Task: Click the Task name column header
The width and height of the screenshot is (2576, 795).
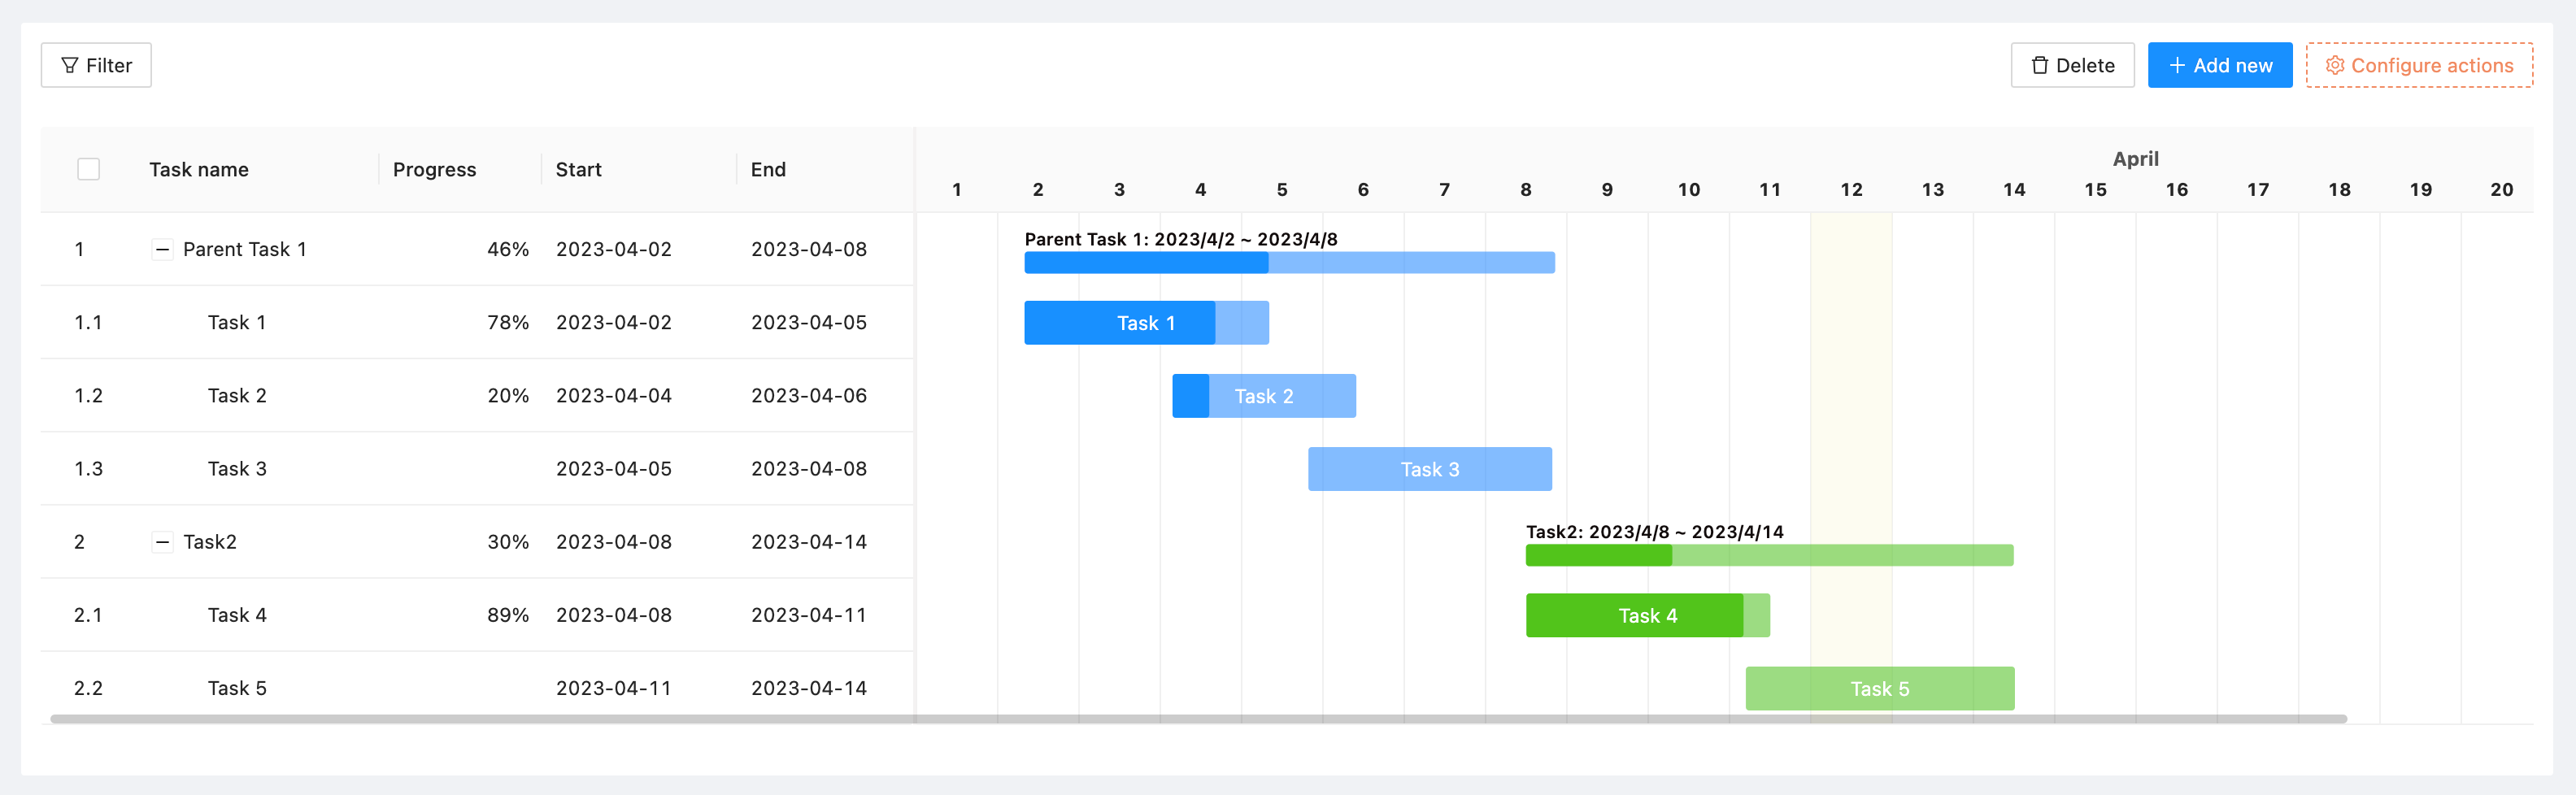Action: click(x=199, y=170)
